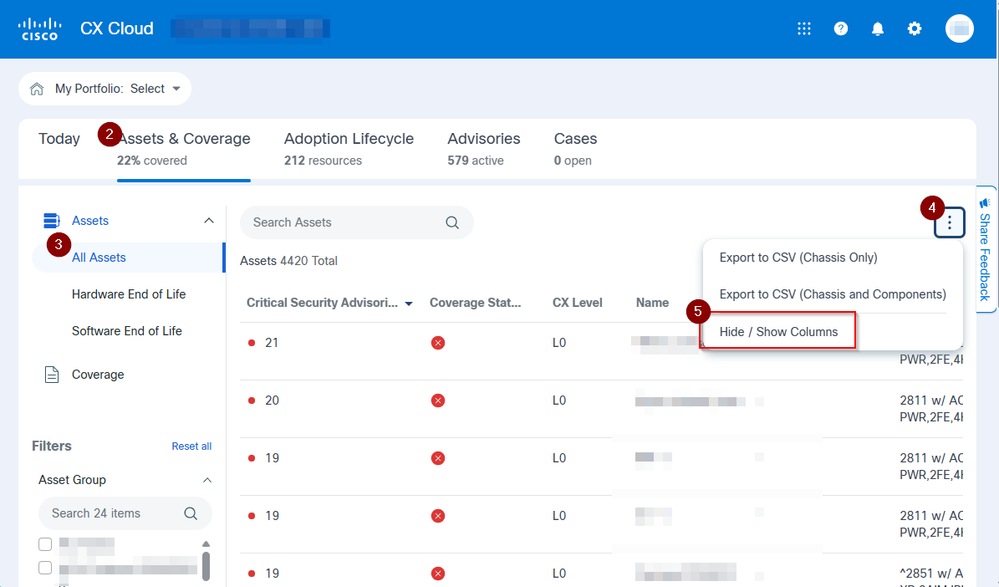The image size is (999, 587).
Task: Switch to the Cases tab
Action: point(575,149)
